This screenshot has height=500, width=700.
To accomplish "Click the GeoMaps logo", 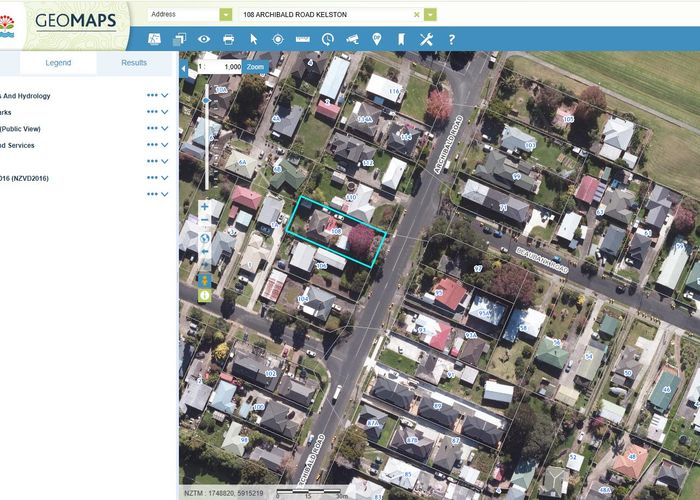I will [x=75, y=21].
